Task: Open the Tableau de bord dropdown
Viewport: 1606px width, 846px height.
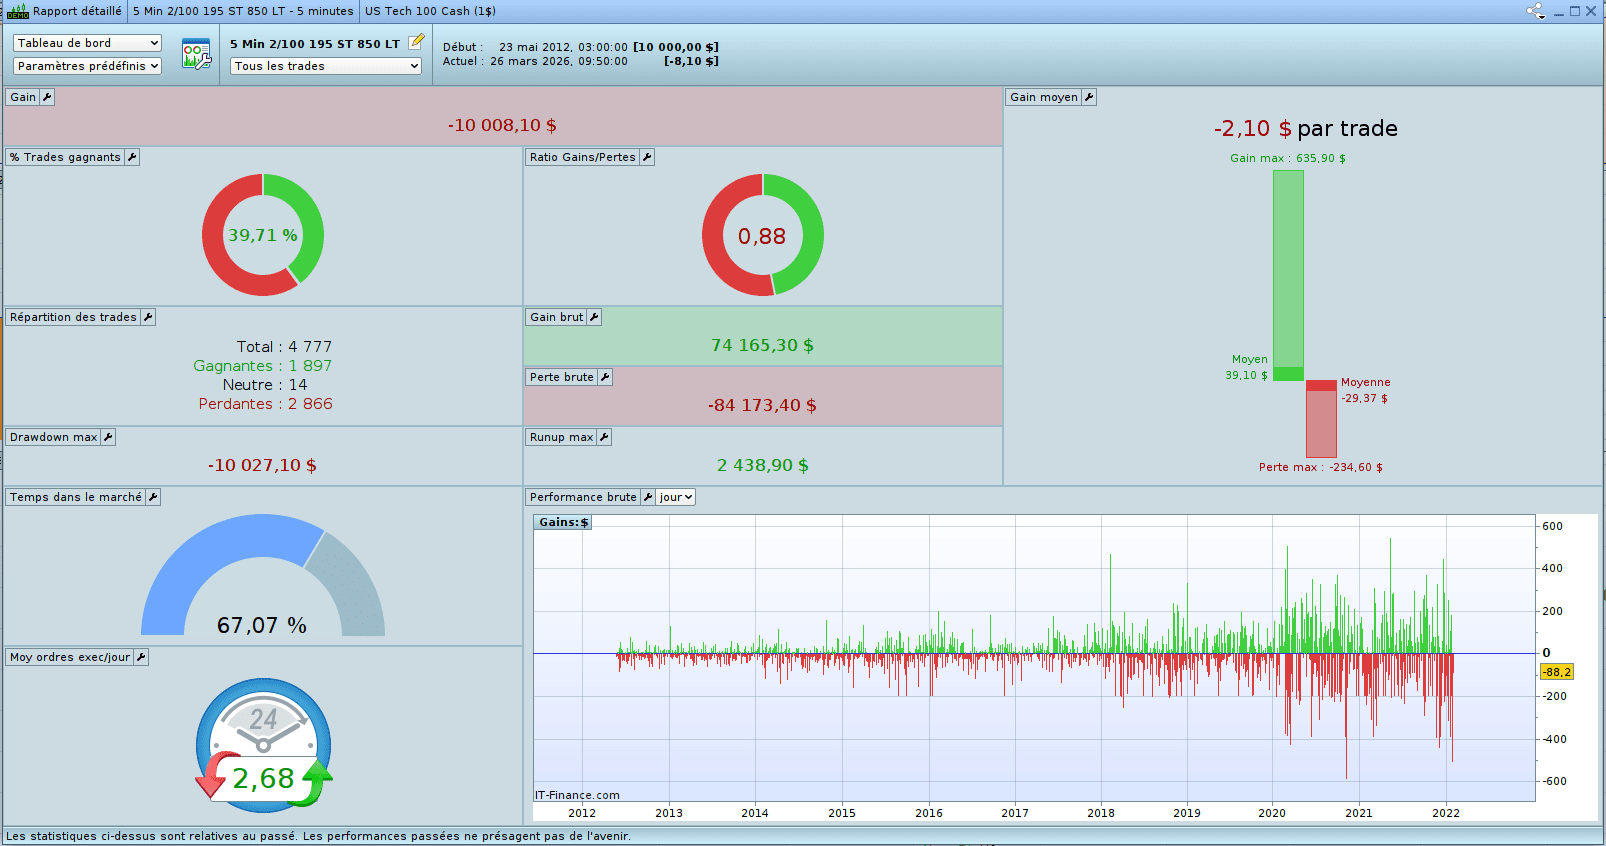Action: [87, 43]
